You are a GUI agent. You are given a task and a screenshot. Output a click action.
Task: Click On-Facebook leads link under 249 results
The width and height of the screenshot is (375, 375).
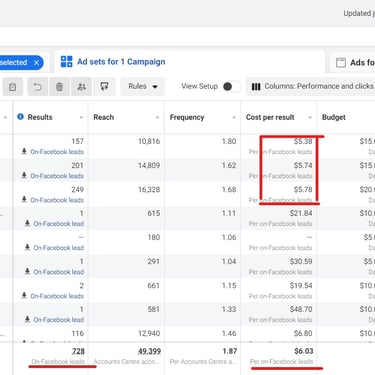coord(57,200)
